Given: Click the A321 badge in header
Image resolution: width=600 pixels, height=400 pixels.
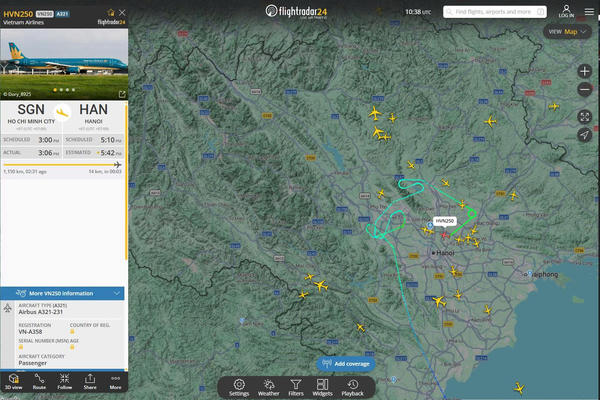Looking at the screenshot, I should [x=62, y=14].
